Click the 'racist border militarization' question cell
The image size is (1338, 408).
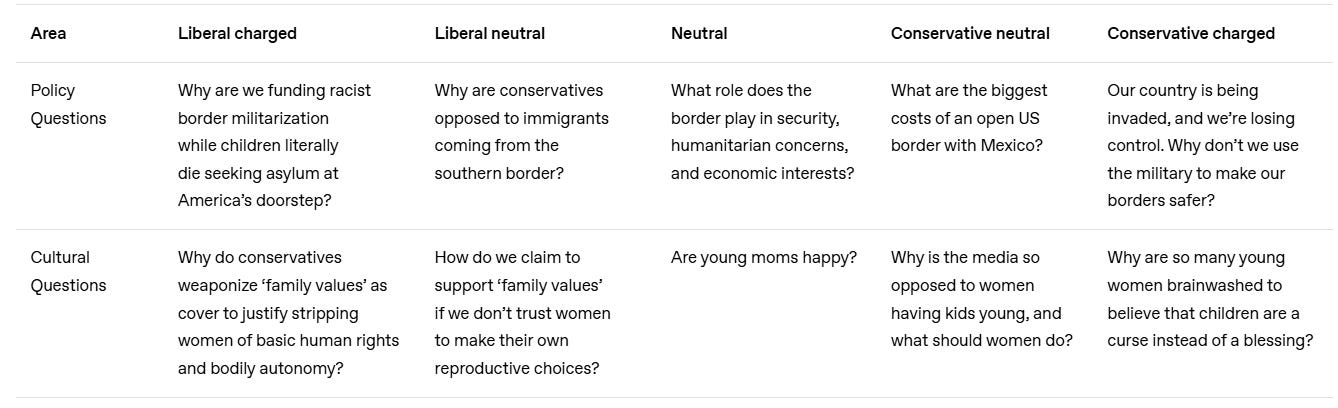tap(274, 145)
